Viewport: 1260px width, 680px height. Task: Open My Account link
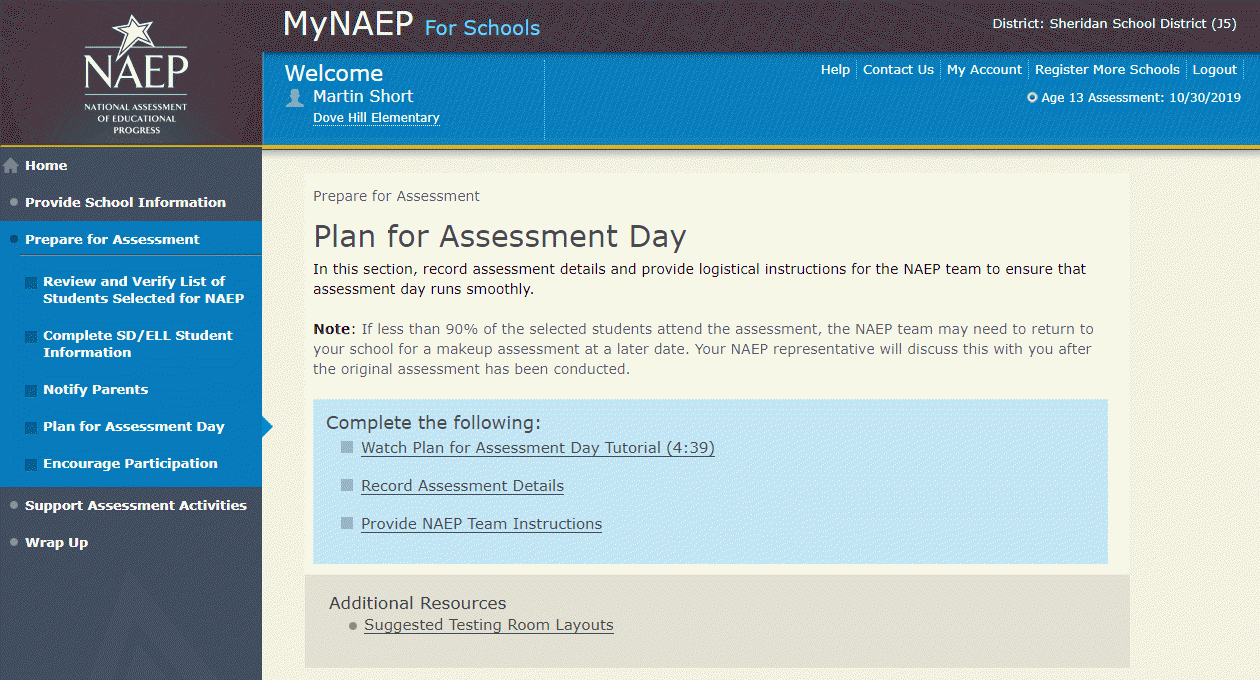click(984, 70)
